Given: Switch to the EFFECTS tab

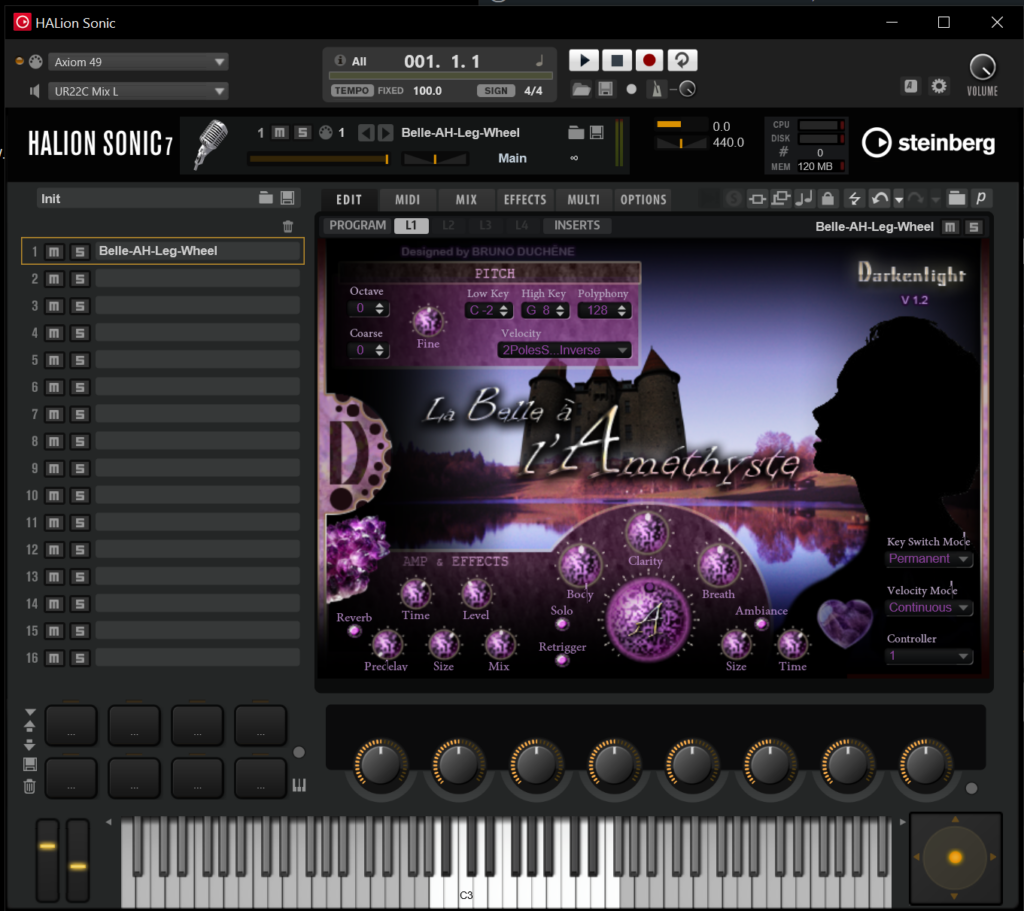Looking at the screenshot, I should 525,199.
